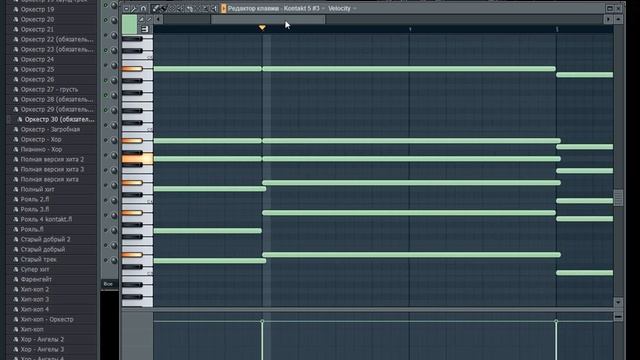Open the Velocity event type dropdown
This screenshot has width=640, height=360.
[342, 8]
